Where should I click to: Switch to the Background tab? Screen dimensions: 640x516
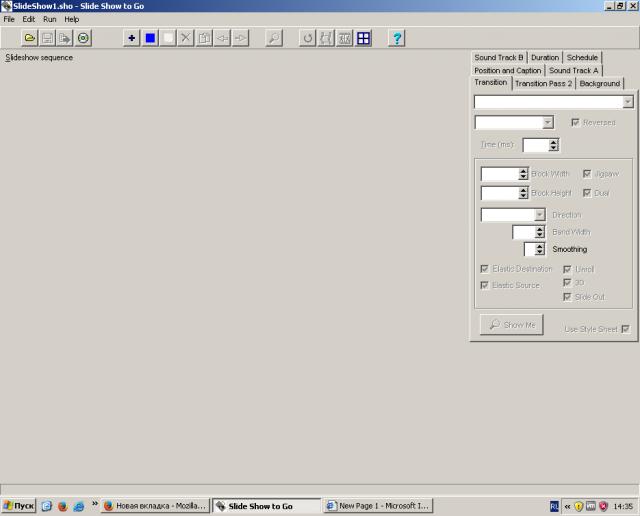tap(599, 83)
